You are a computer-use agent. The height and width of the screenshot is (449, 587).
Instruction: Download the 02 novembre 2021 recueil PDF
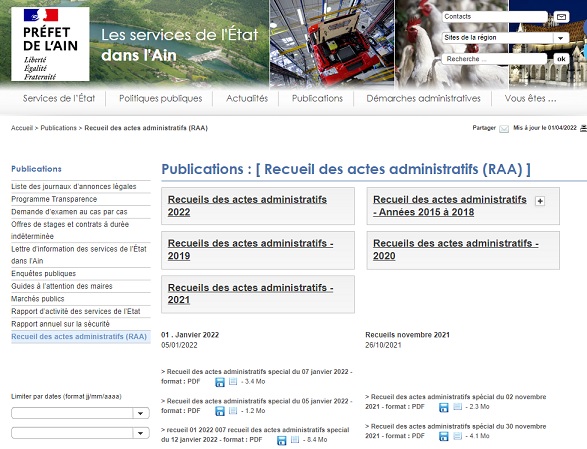point(444,407)
